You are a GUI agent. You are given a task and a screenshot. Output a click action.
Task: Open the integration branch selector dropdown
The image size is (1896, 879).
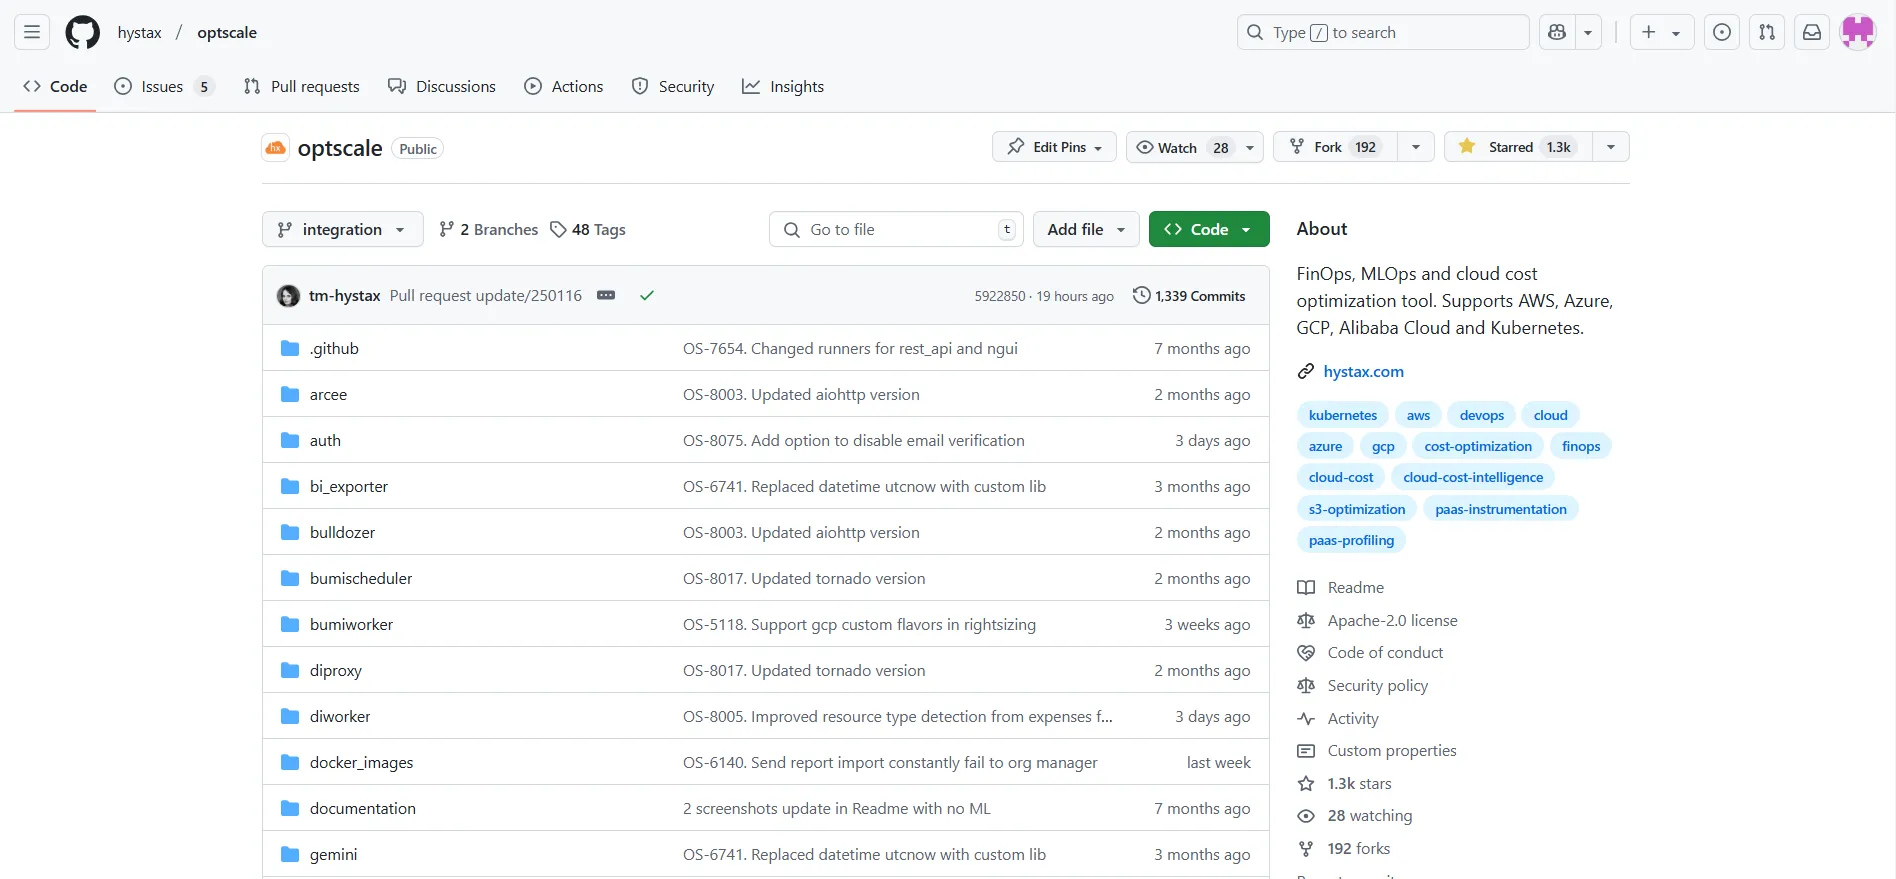(342, 229)
